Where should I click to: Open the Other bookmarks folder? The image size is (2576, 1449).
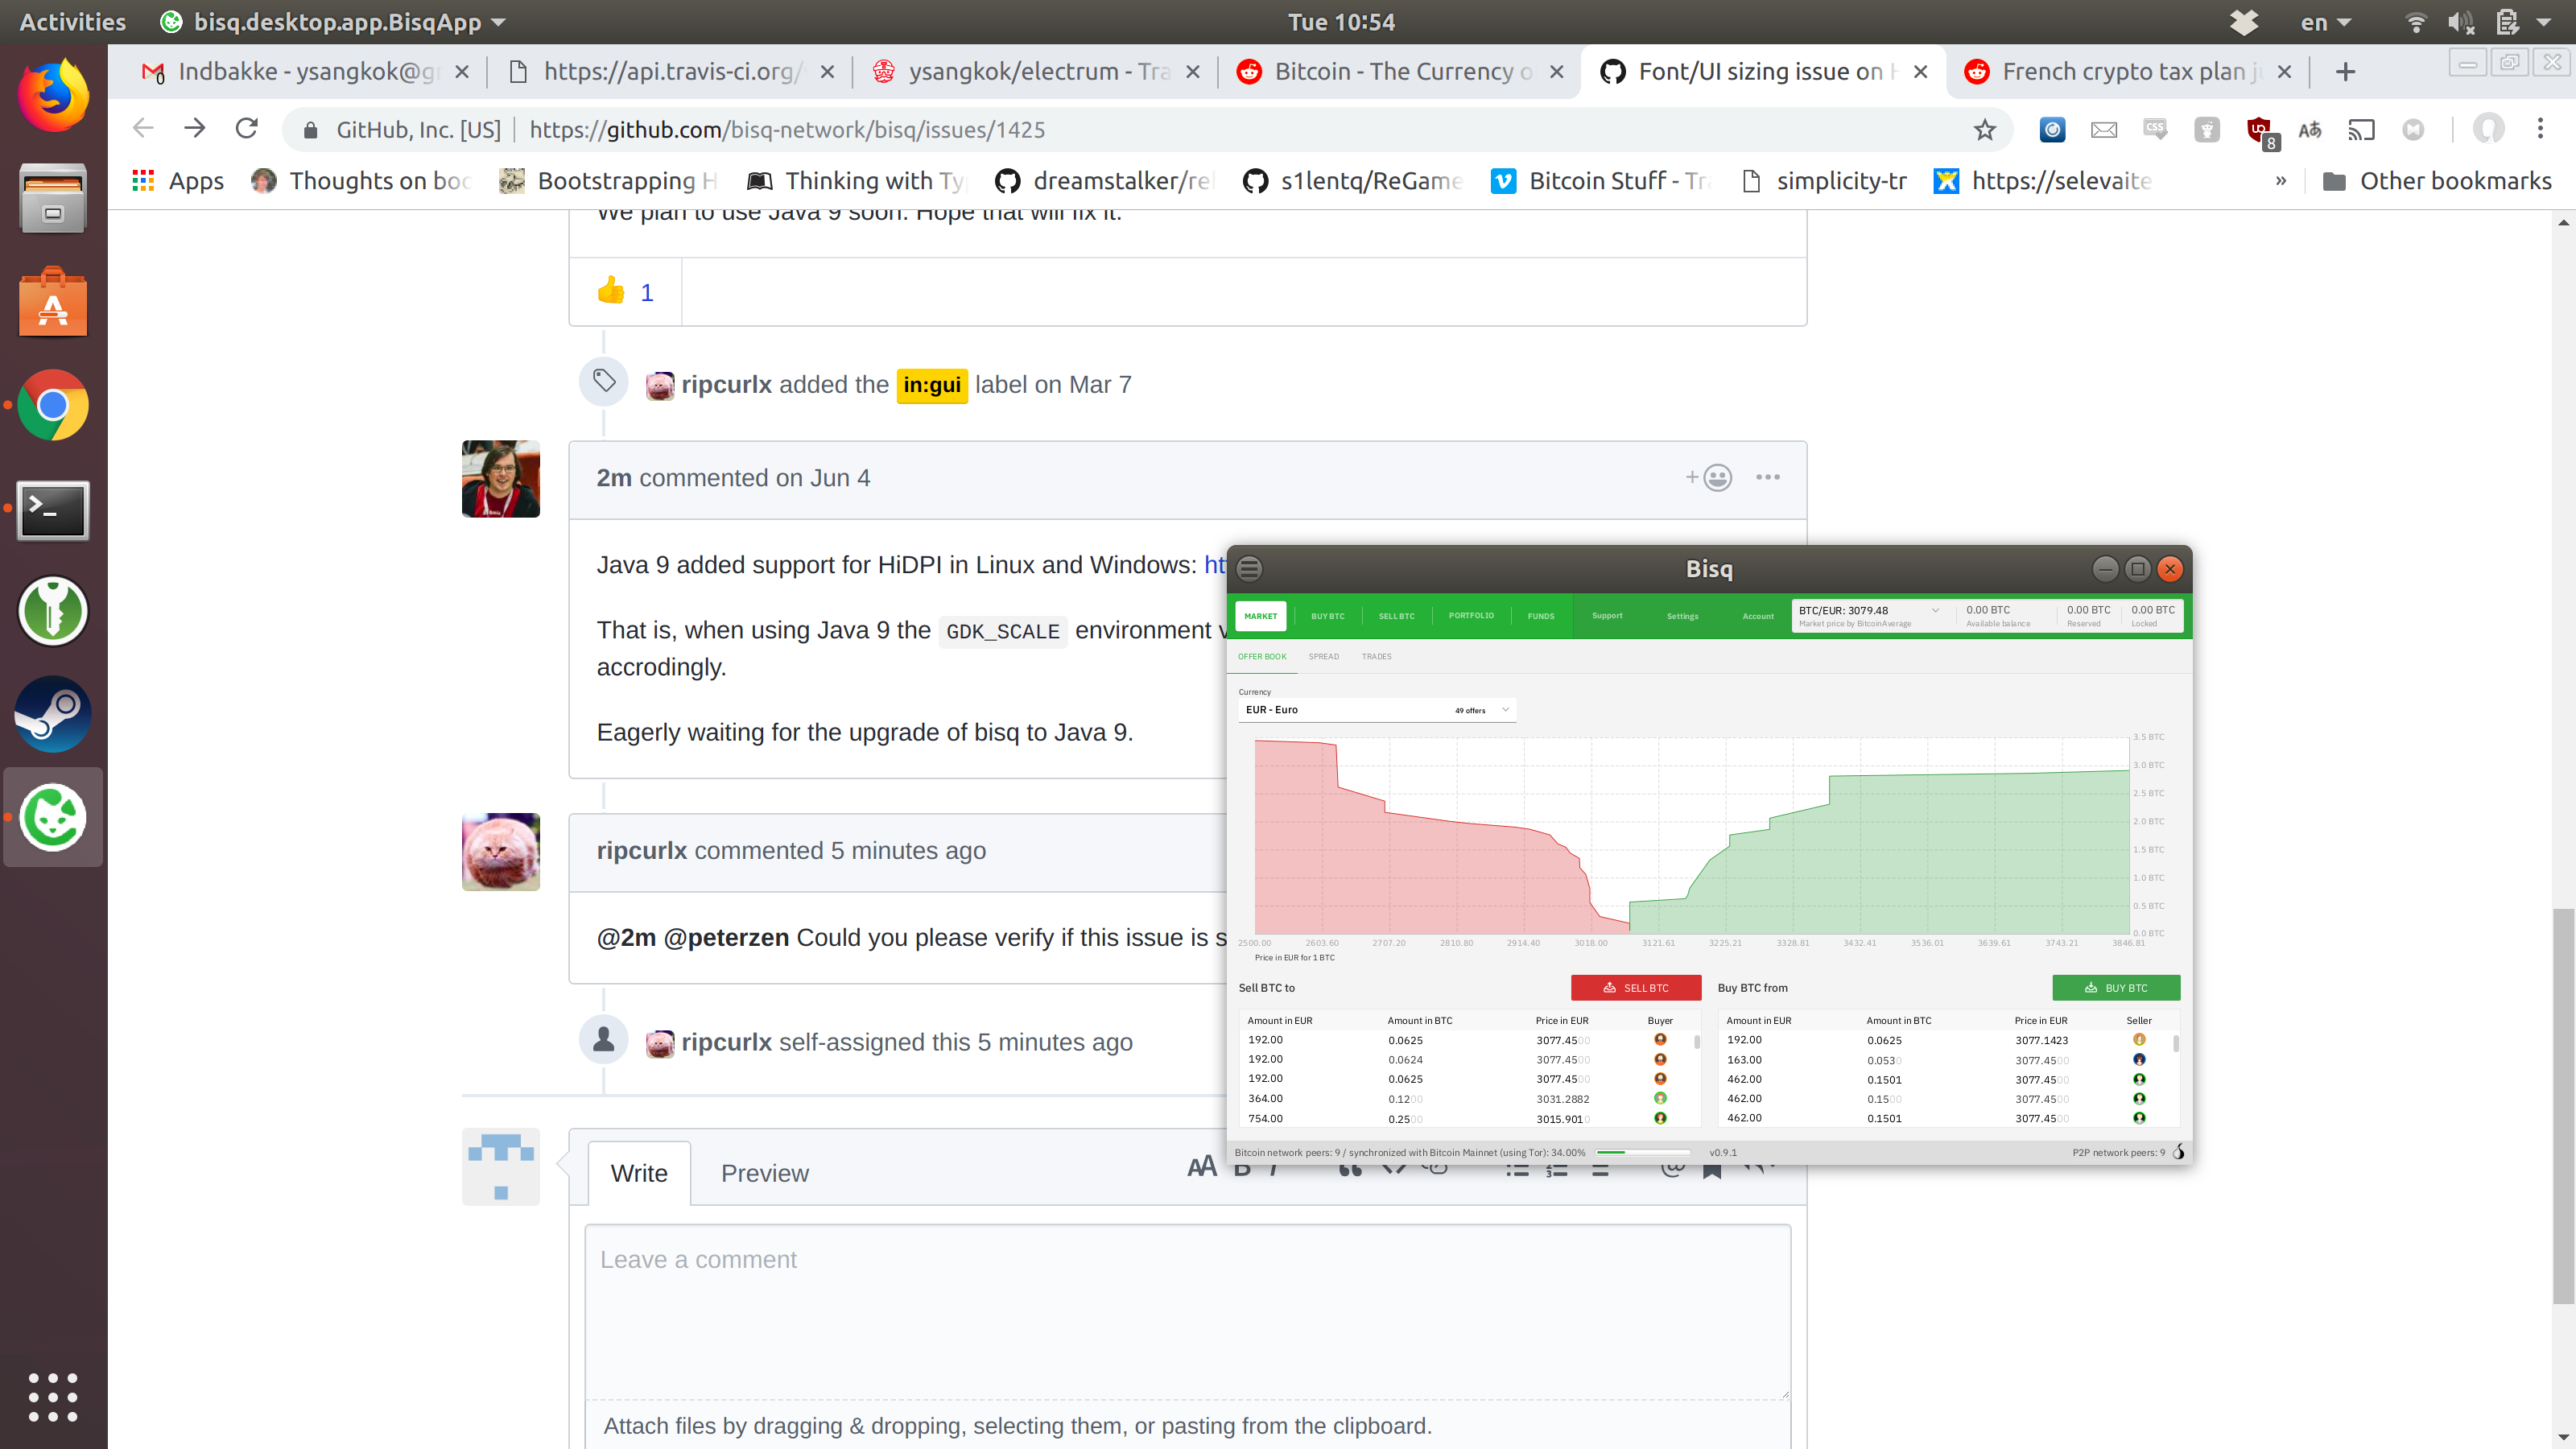[x=2437, y=181]
